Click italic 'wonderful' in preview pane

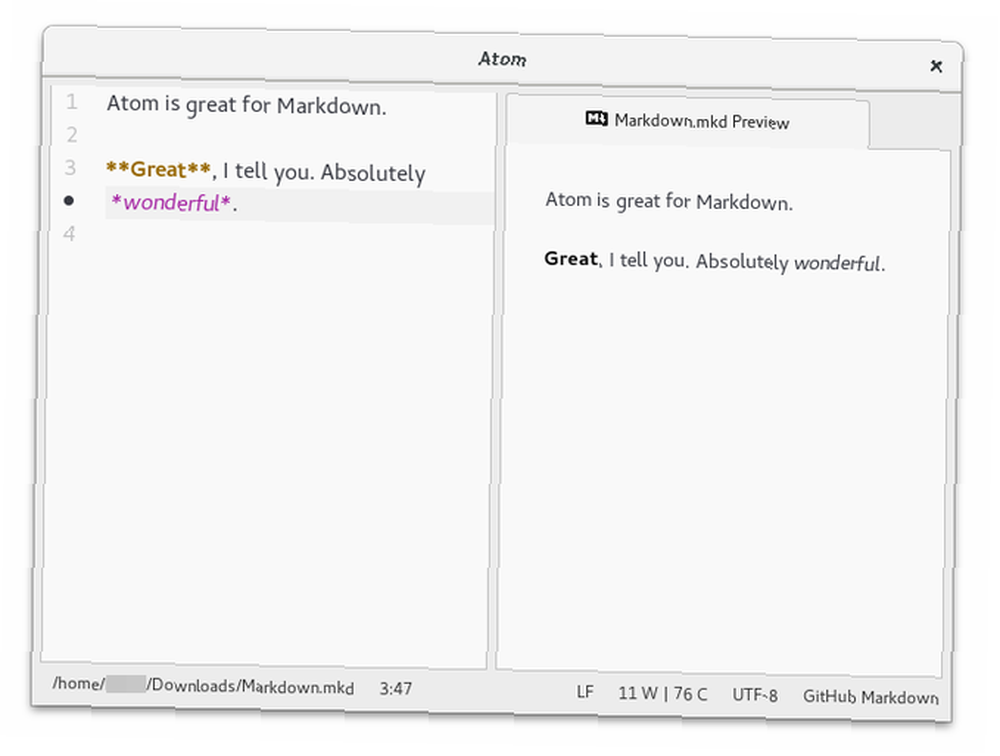click(837, 263)
